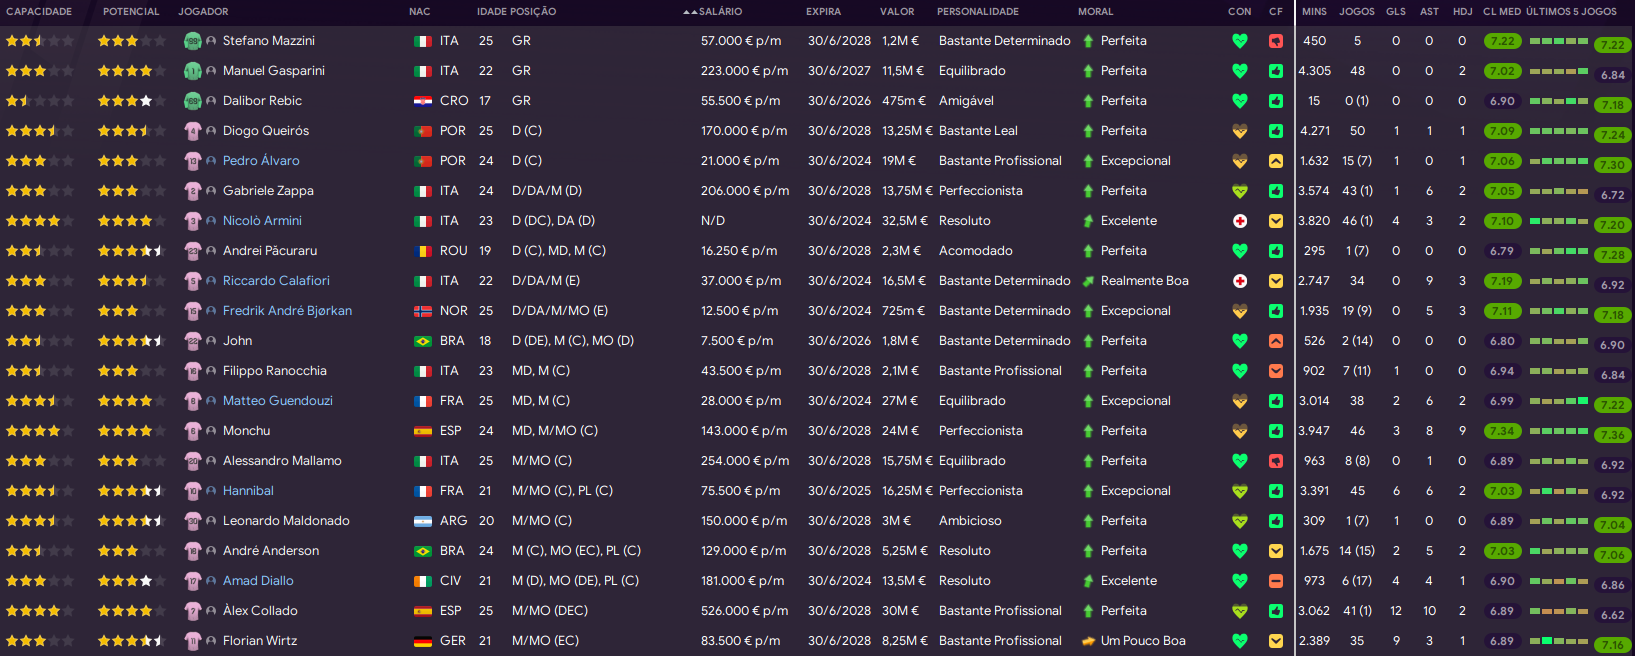
Task: Click Diogo Queirós's orange heart condition icon
Action: [x=1240, y=131]
